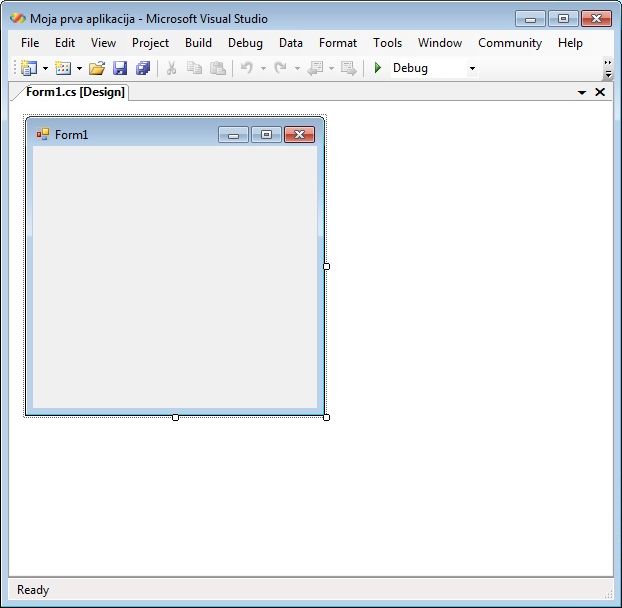Select the Form1.cs [Design] tab
Viewport: 622px width, 608px height.
[x=75, y=92]
